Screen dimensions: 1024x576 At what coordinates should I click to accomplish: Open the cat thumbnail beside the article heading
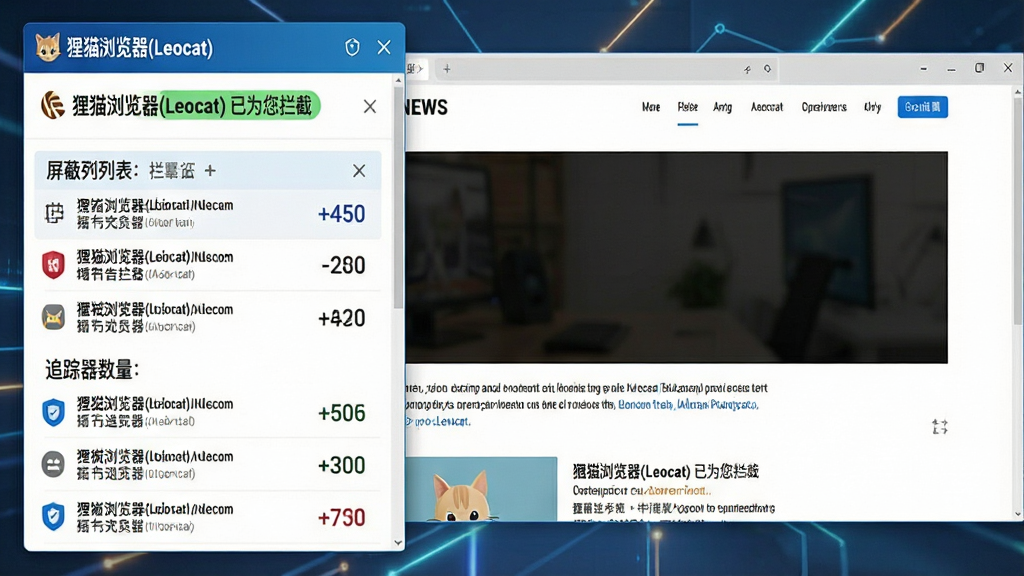point(481,488)
